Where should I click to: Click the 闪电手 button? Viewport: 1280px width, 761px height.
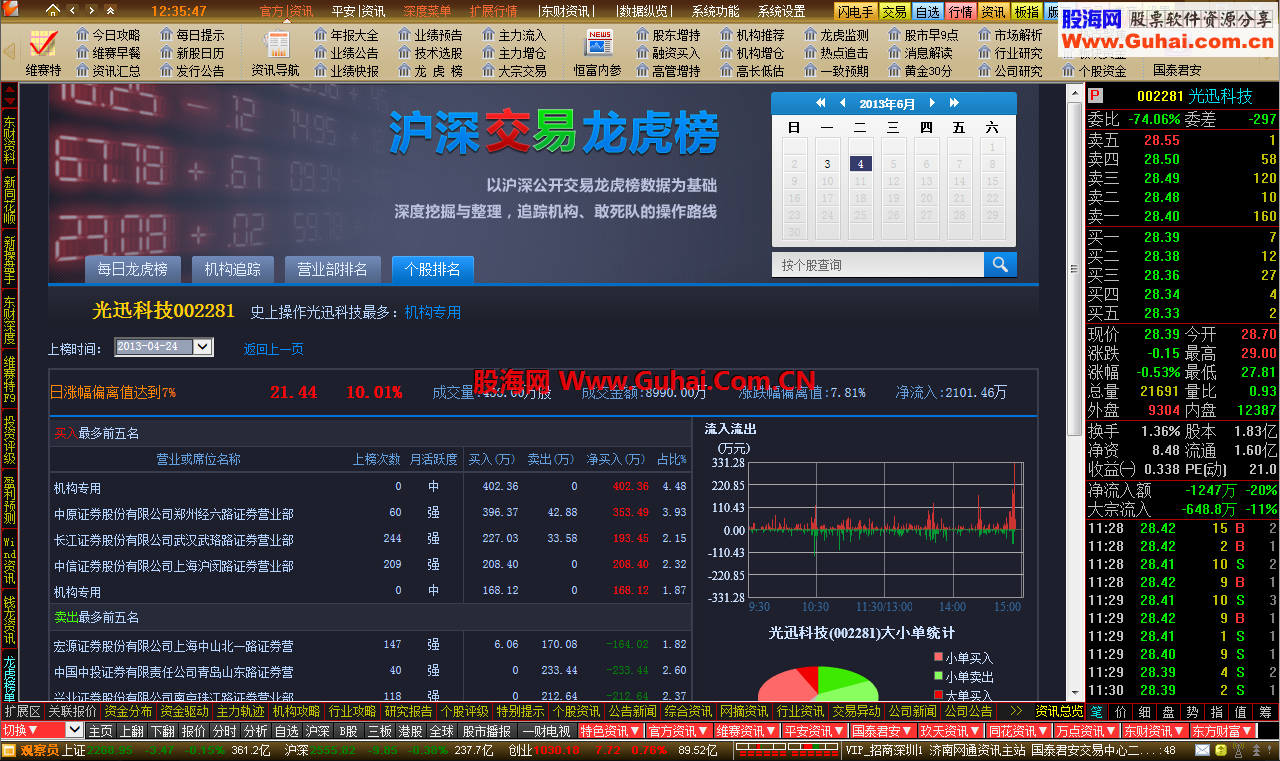click(x=856, y=12)
